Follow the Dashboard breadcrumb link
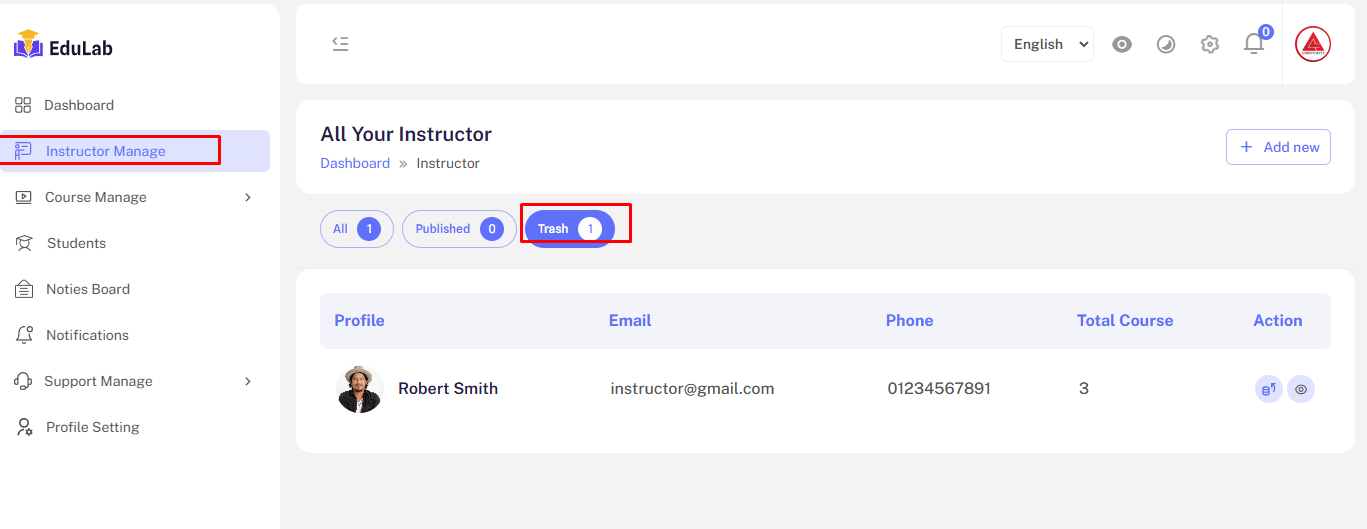 tap(355, 163)
